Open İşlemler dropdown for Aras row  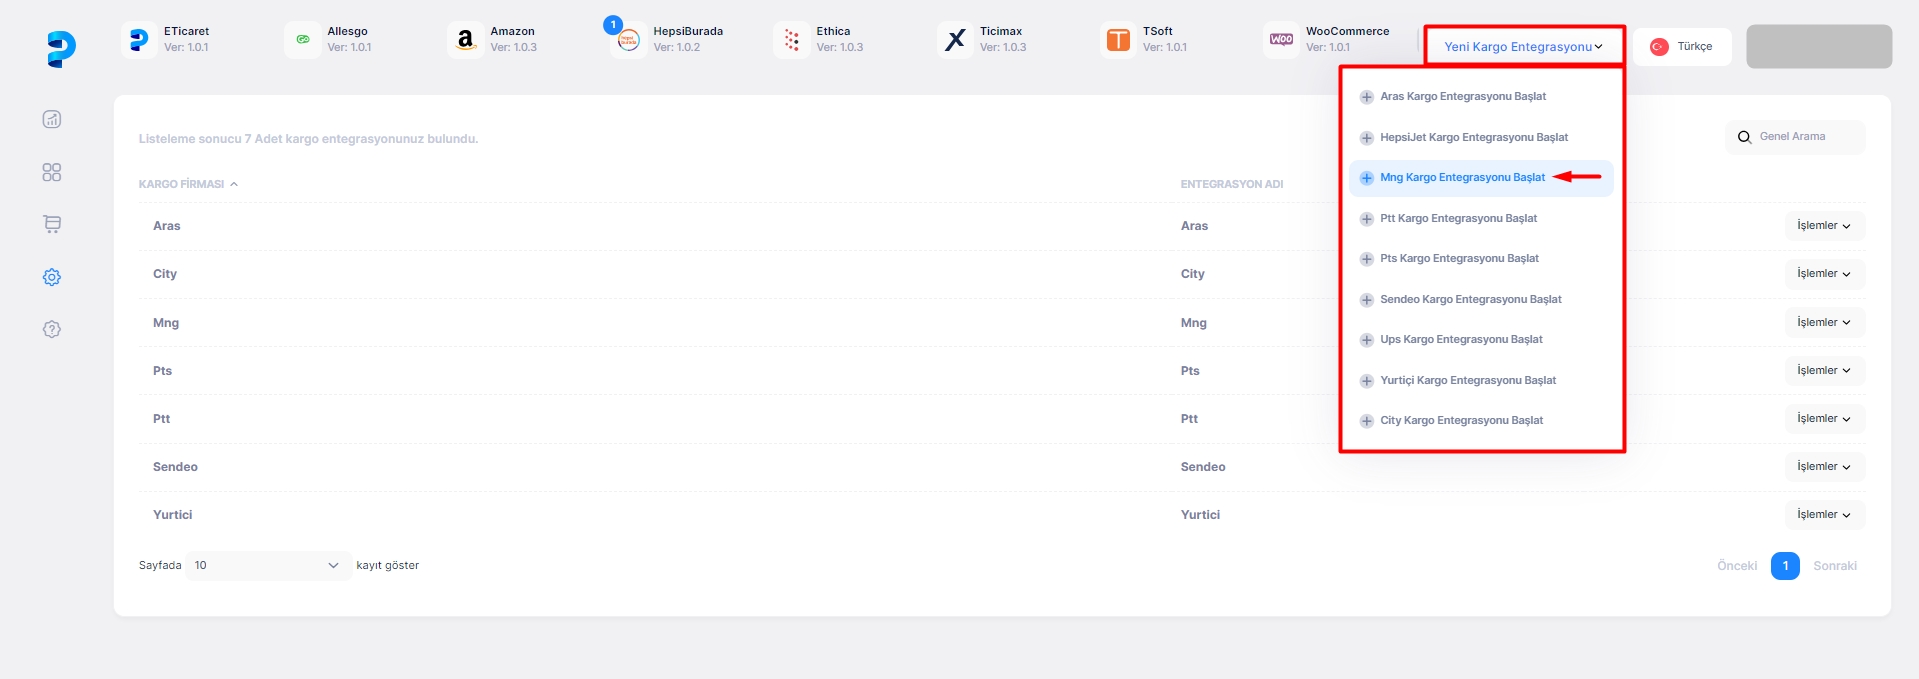tap(1823, 226)
